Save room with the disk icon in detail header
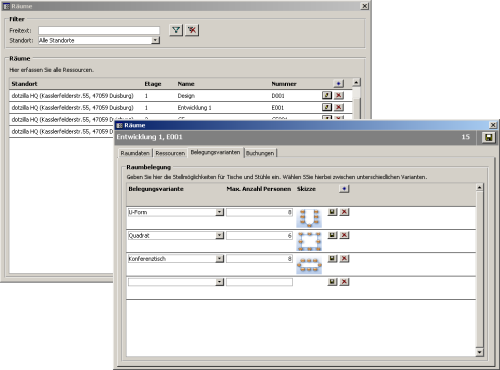The width and height of the screenshot is (500, 370). (489, 137)
